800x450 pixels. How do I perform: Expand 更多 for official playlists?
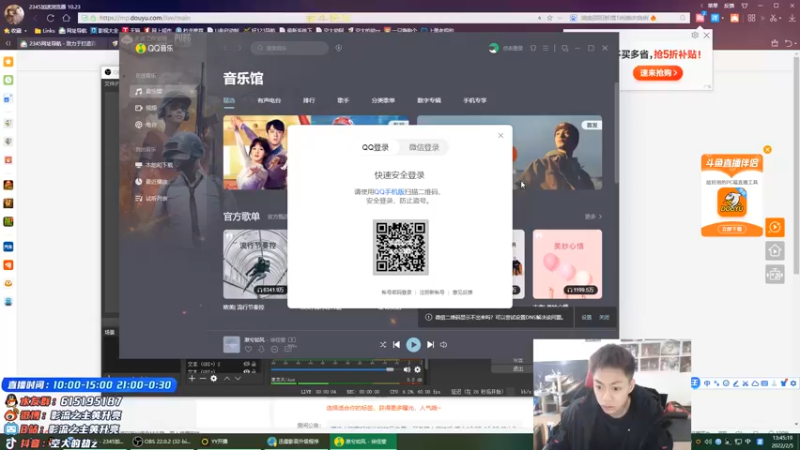tap(593, 217)
